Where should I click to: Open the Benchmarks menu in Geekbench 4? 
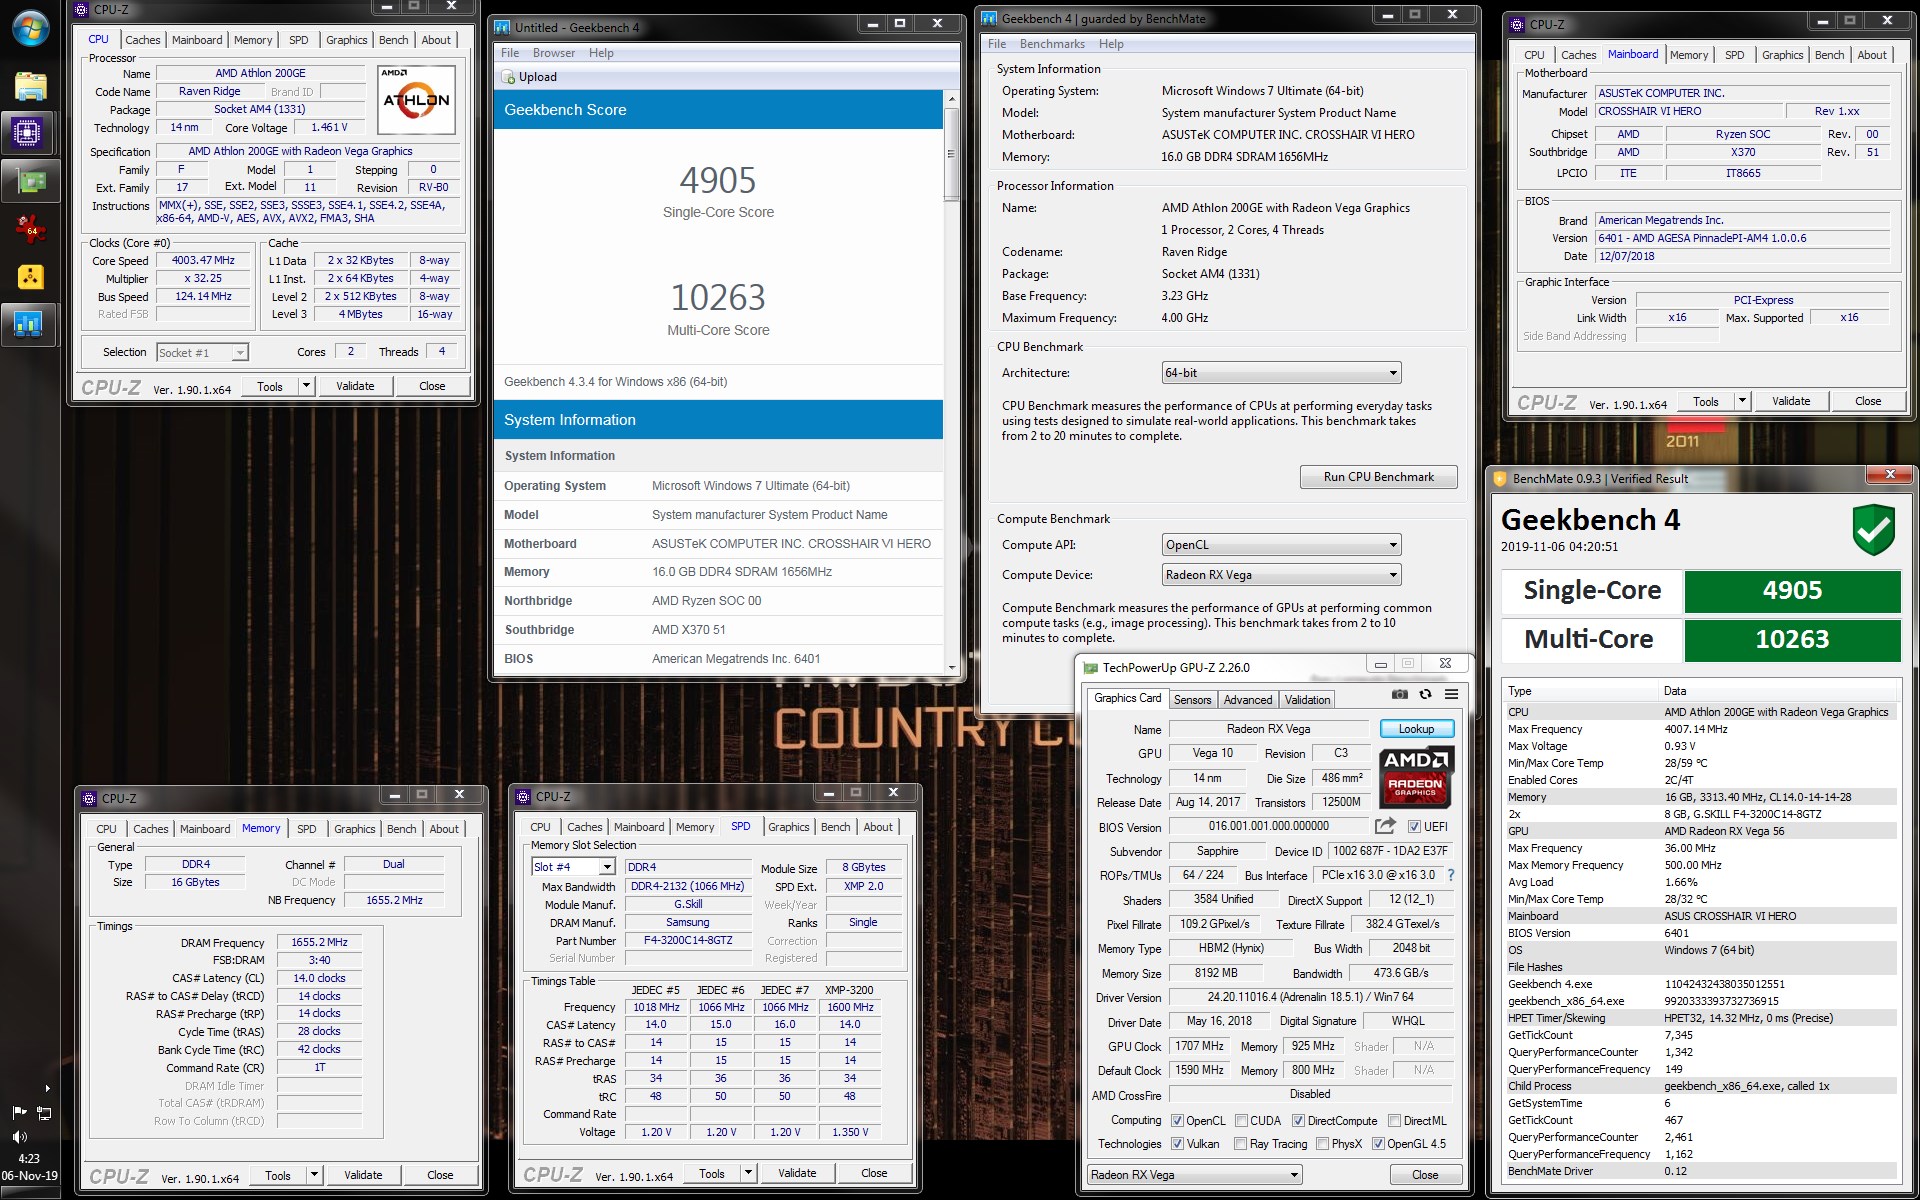tap(1051, 44)
